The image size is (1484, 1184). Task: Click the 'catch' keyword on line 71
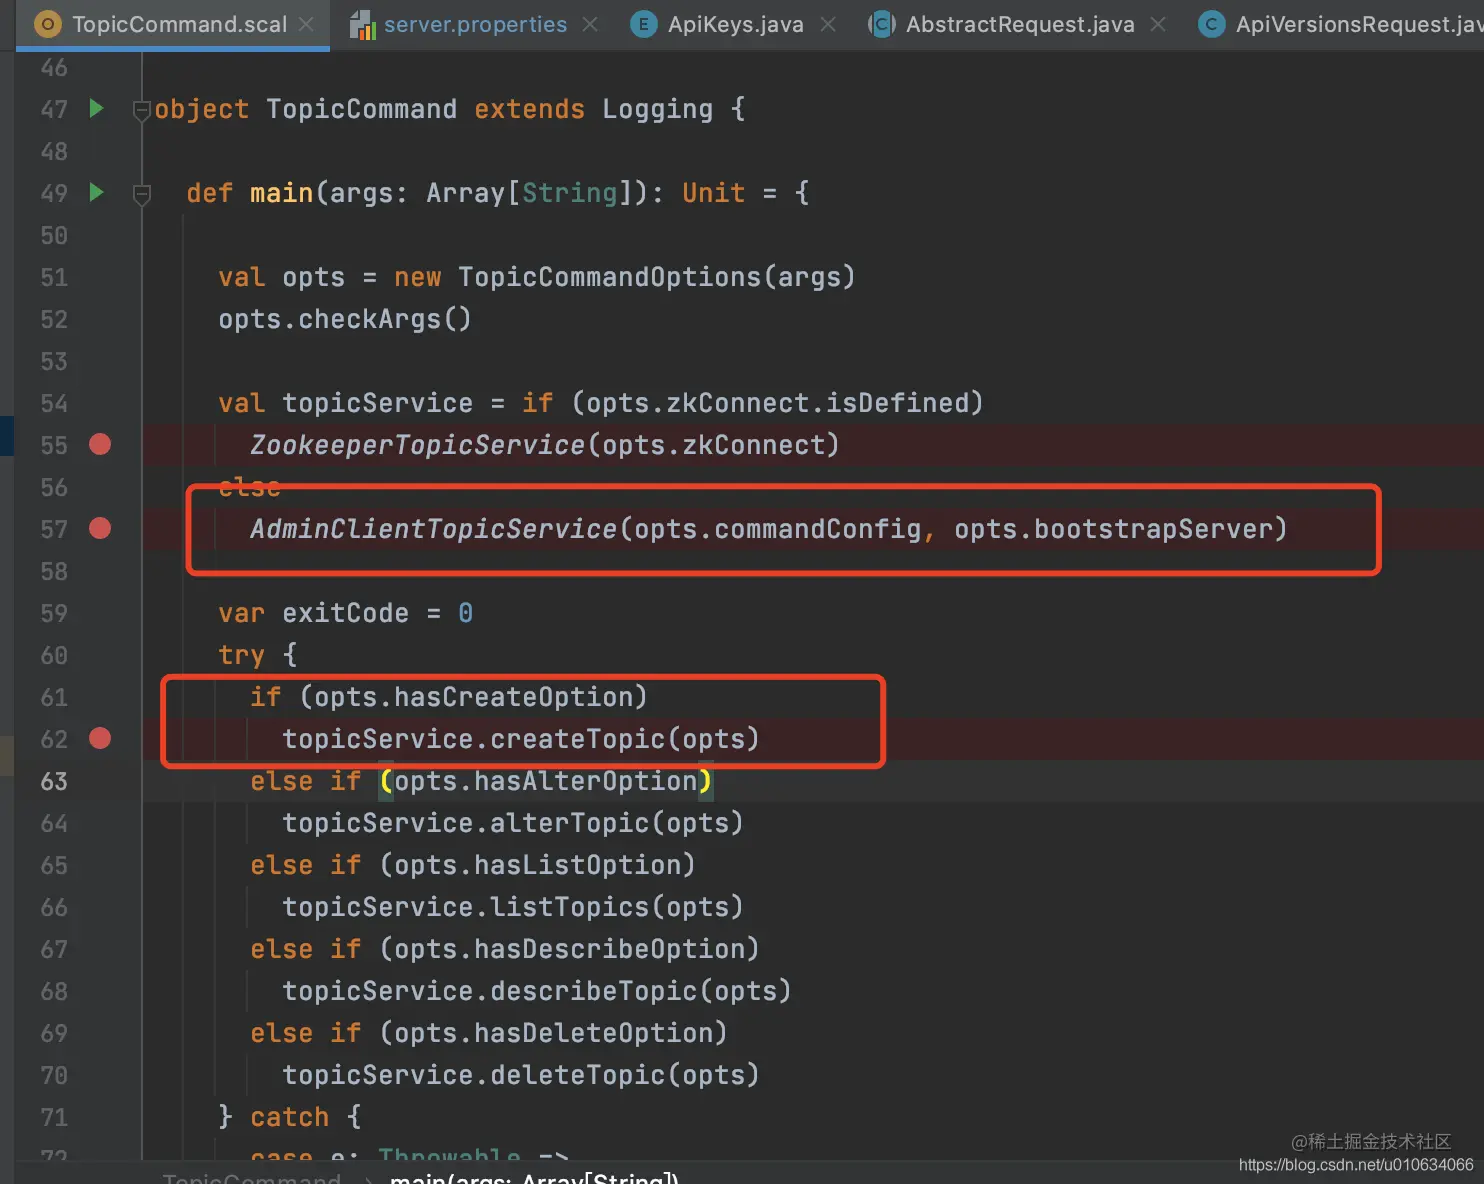289,1117
